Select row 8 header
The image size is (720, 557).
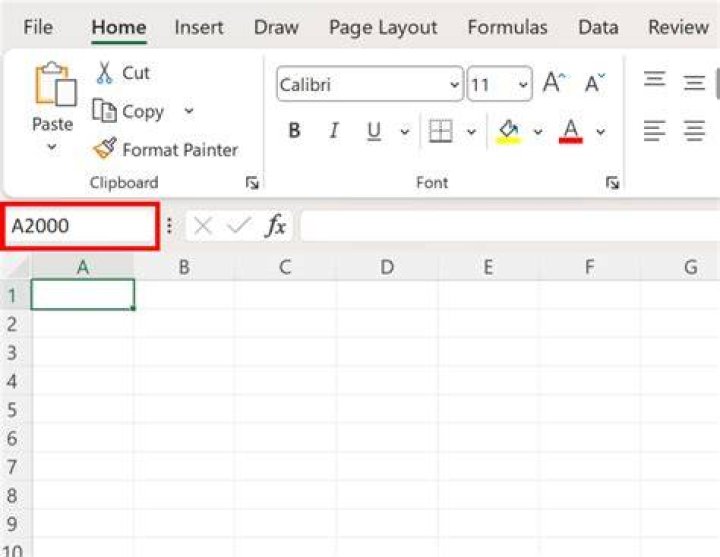(x=15, y=495)
